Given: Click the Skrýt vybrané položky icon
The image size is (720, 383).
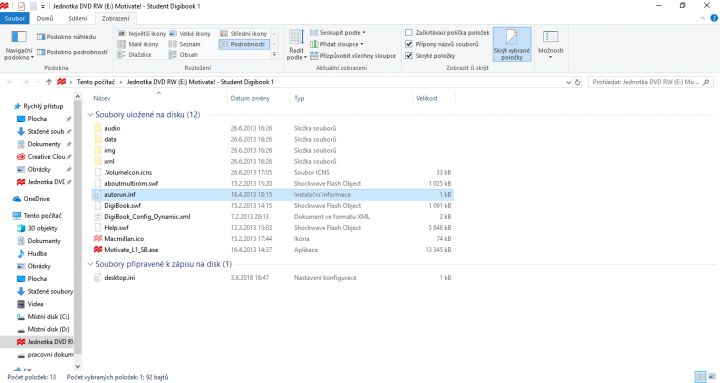Looking at the screenshot, I should (x=512, y=37).
